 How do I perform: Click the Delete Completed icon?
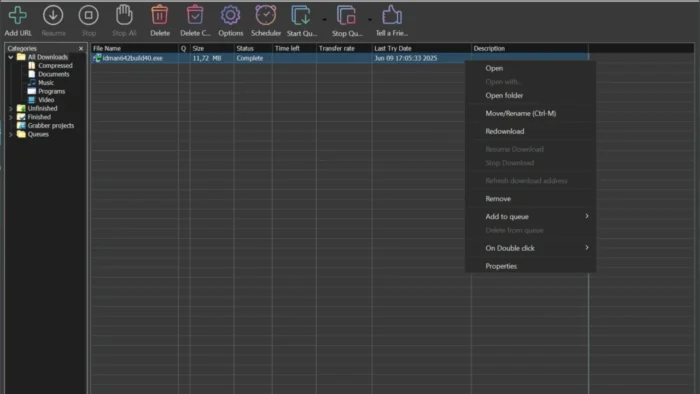(195, 15)
